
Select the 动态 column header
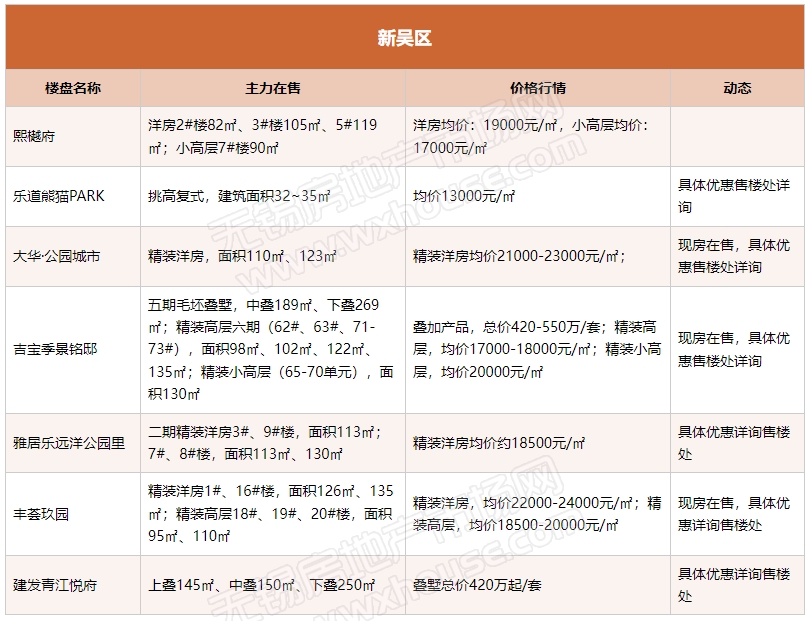[737, 88]
